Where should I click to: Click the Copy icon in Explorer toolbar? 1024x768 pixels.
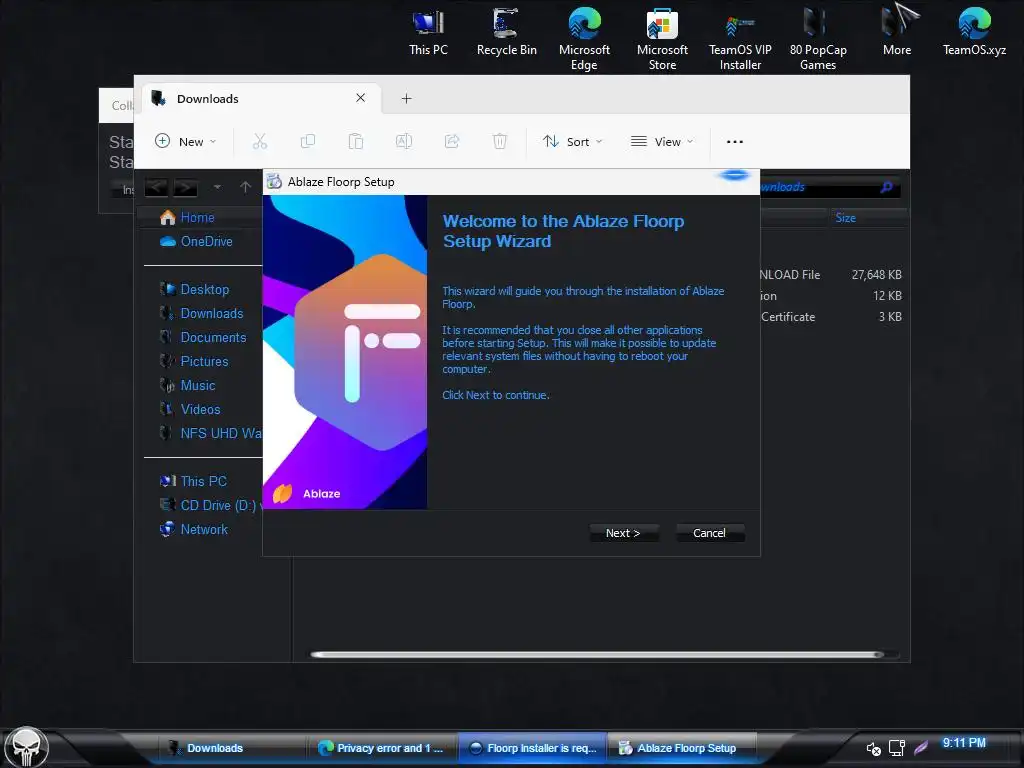pyautogui.click(x=308, y=141)
